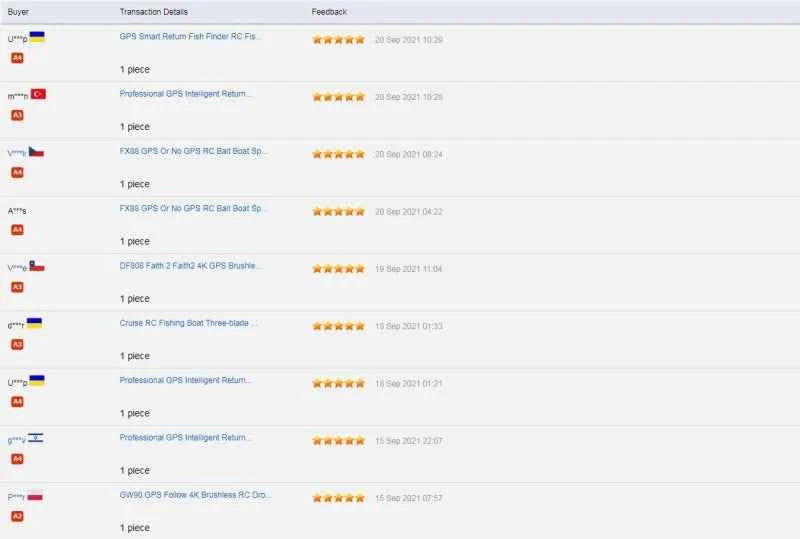Open the Professional GPS Intelligent Return link in m***n's row
The image size is (800, 539).
(185, 93)
